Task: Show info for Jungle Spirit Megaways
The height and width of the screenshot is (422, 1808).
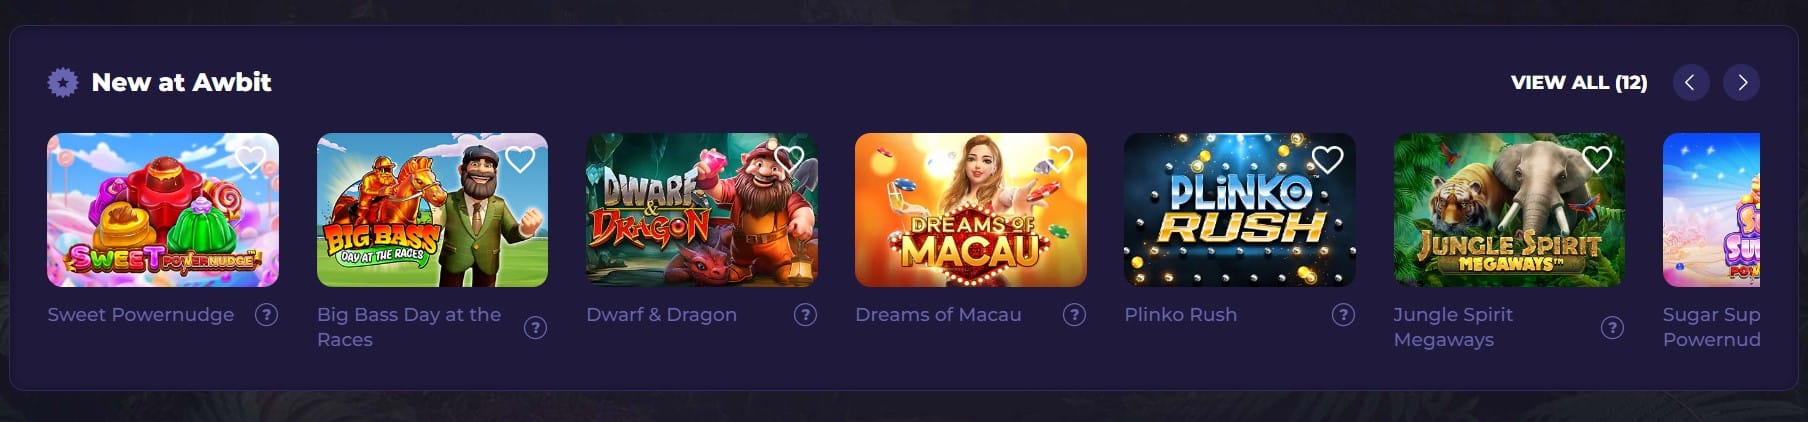Action: tap(1612, 328)
